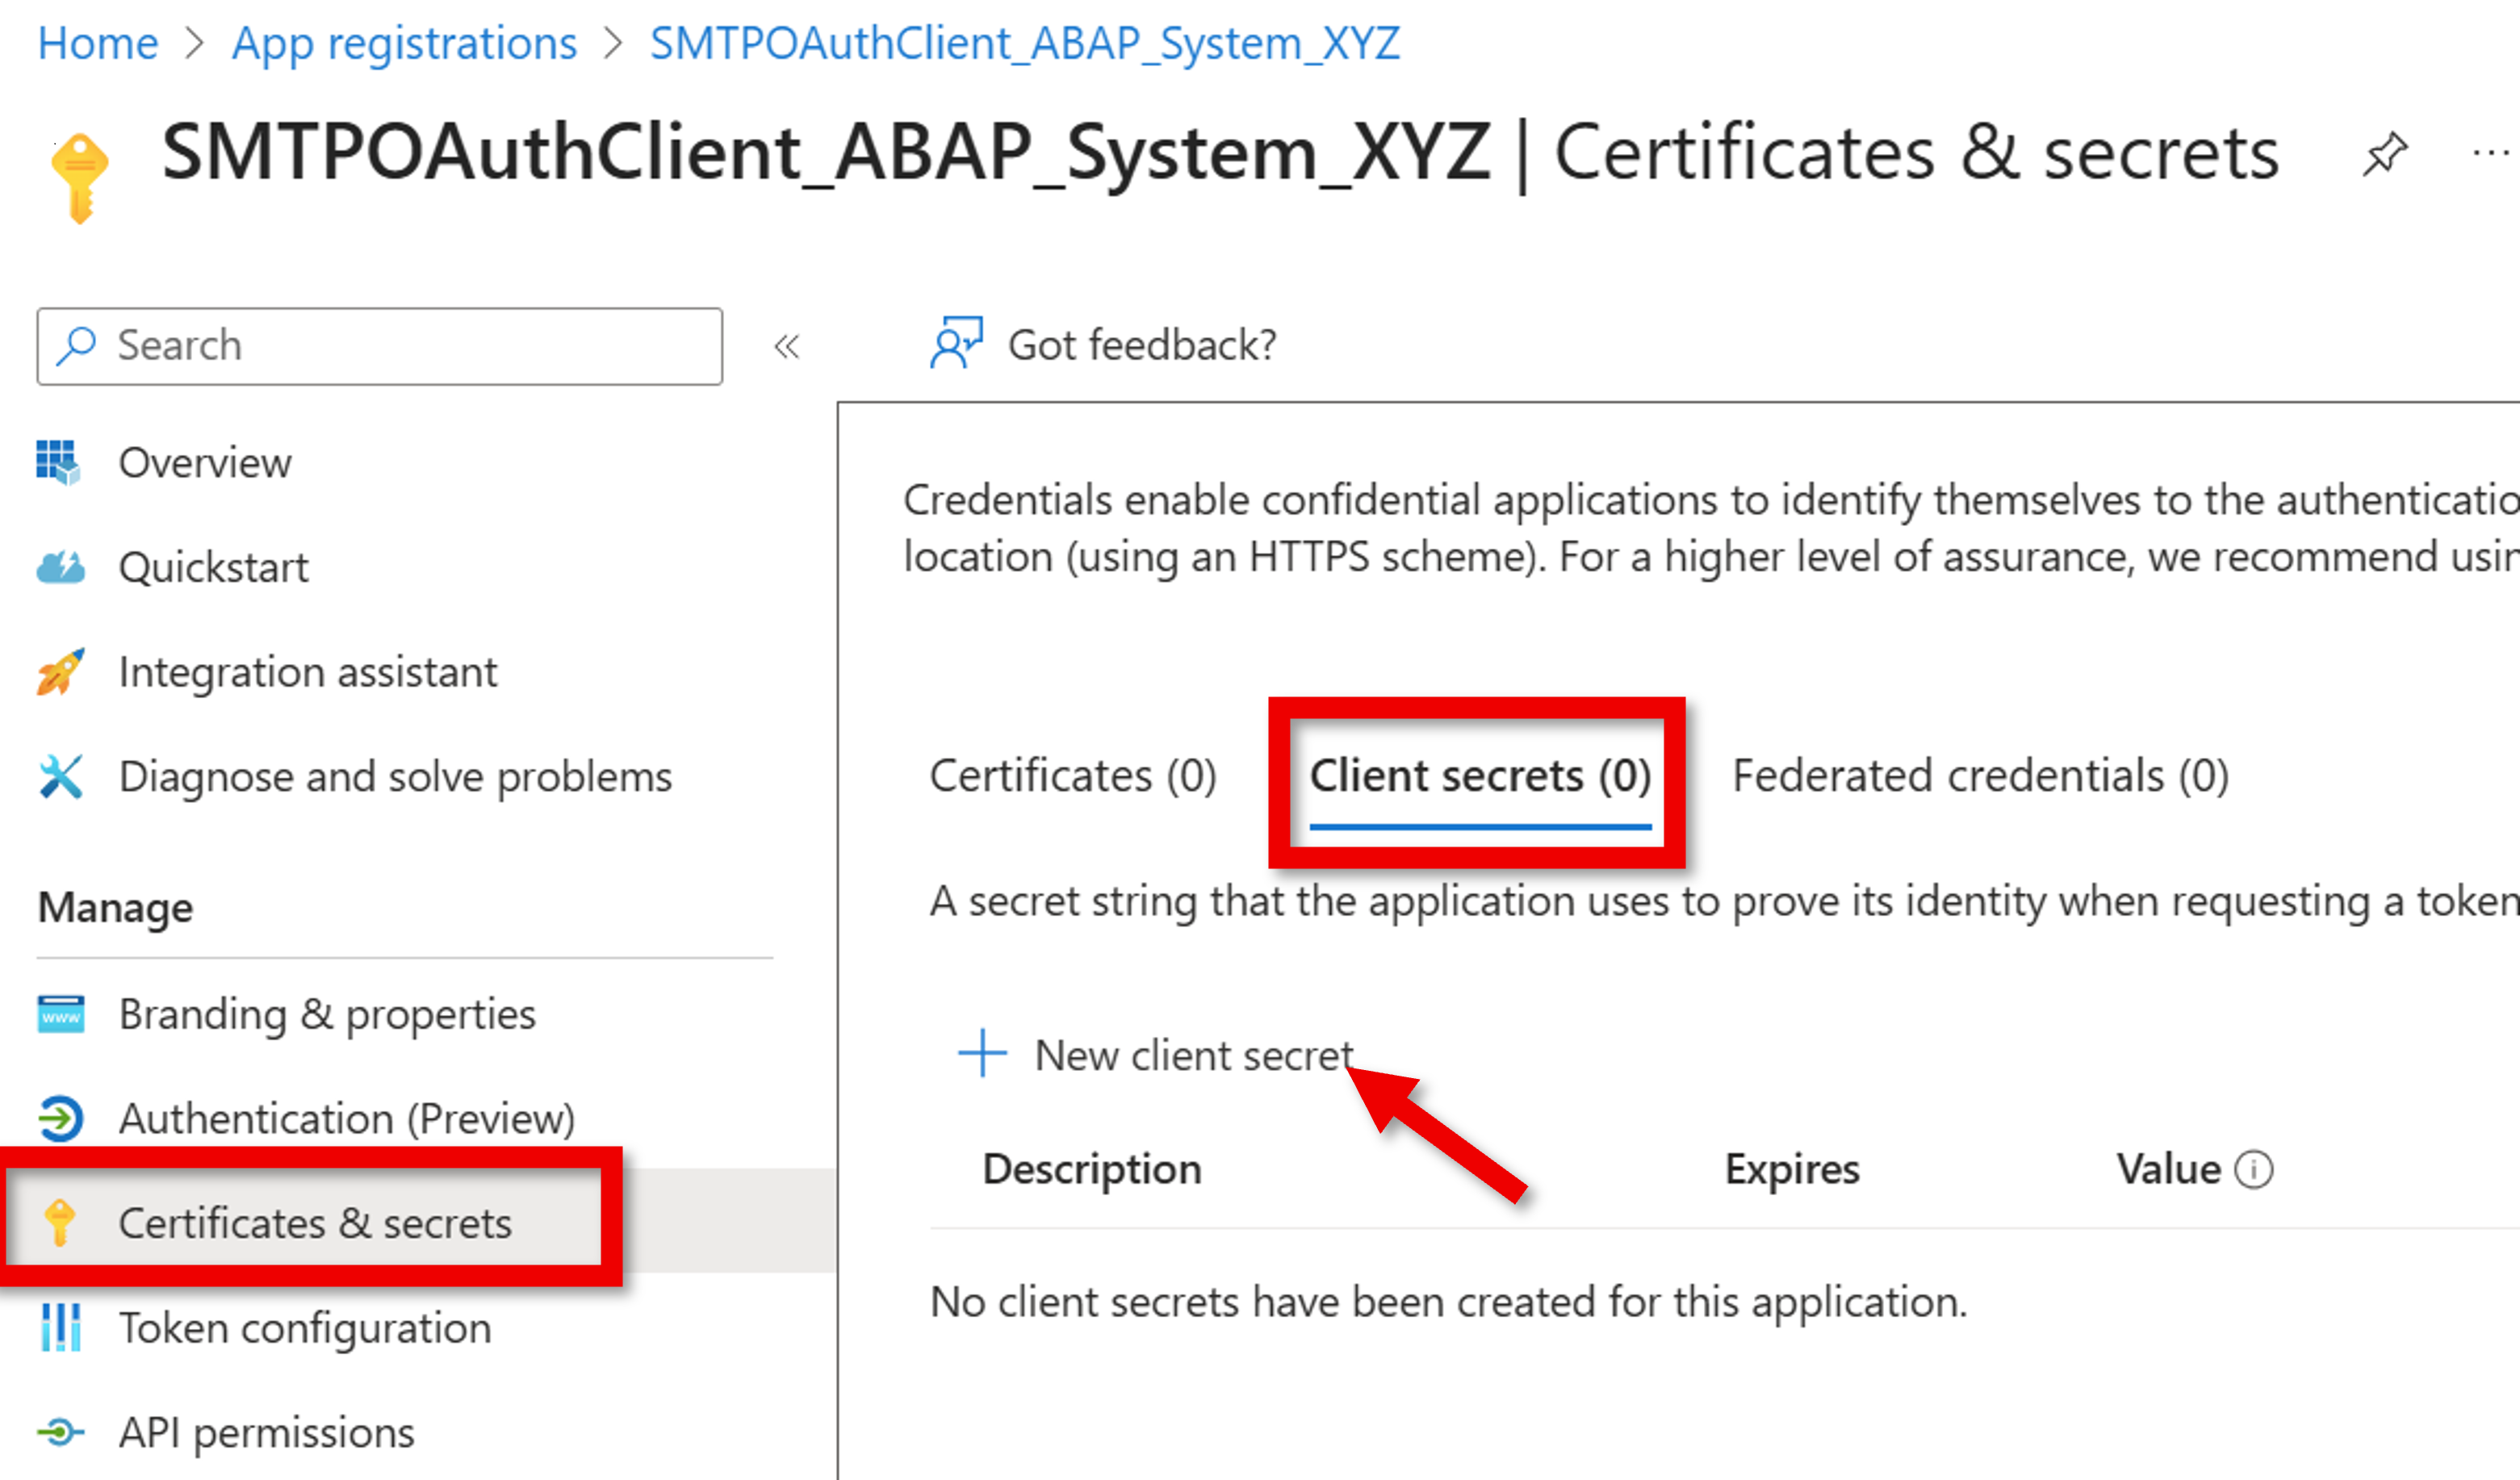The image size is (2520, 1480).
Task: Switch to Federated credentials (0) tab
Action: pyautogui.click(x=1980, y=776)
